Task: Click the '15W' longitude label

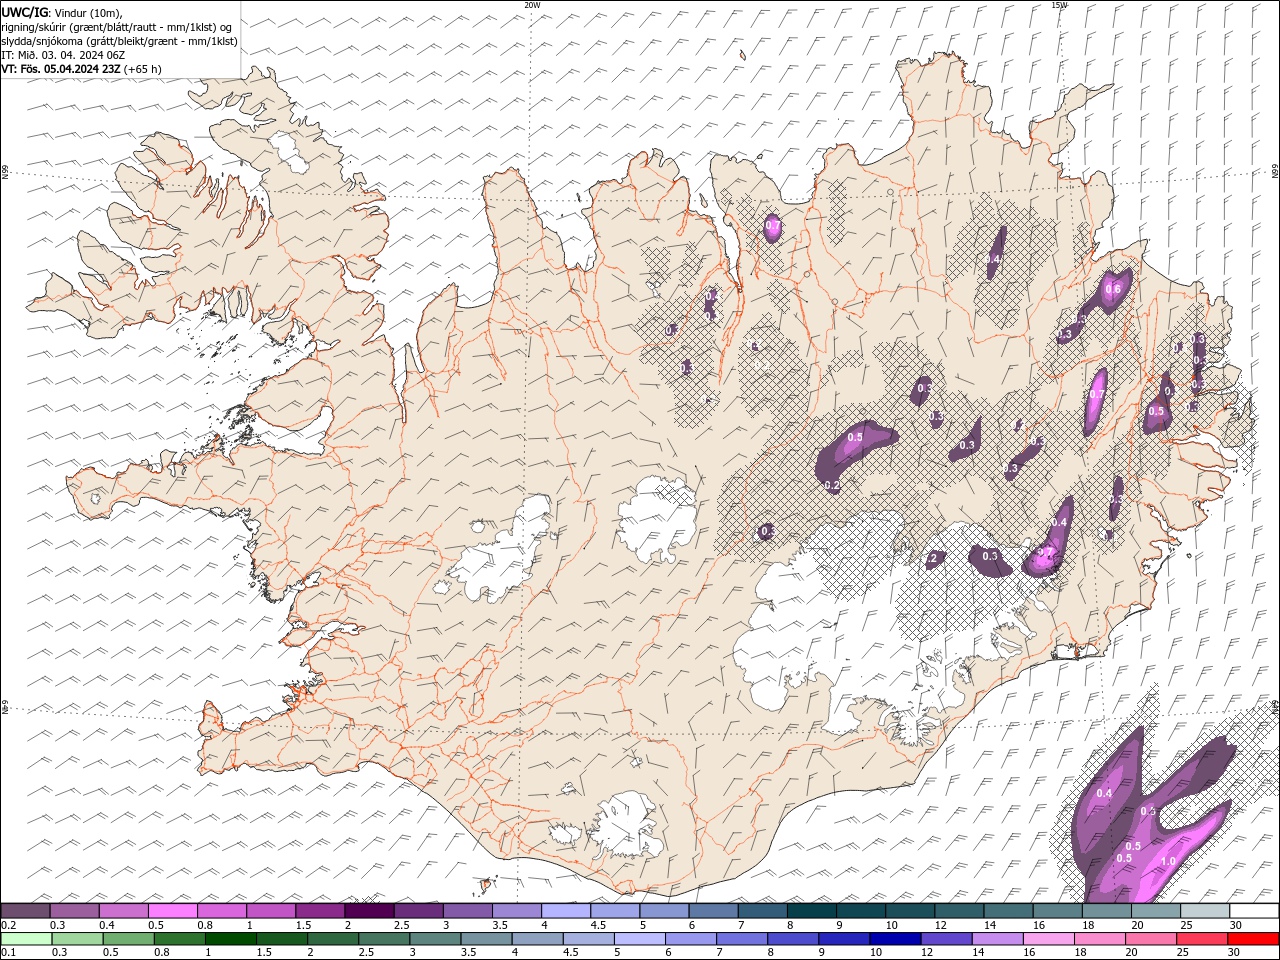Action: 1059,5
